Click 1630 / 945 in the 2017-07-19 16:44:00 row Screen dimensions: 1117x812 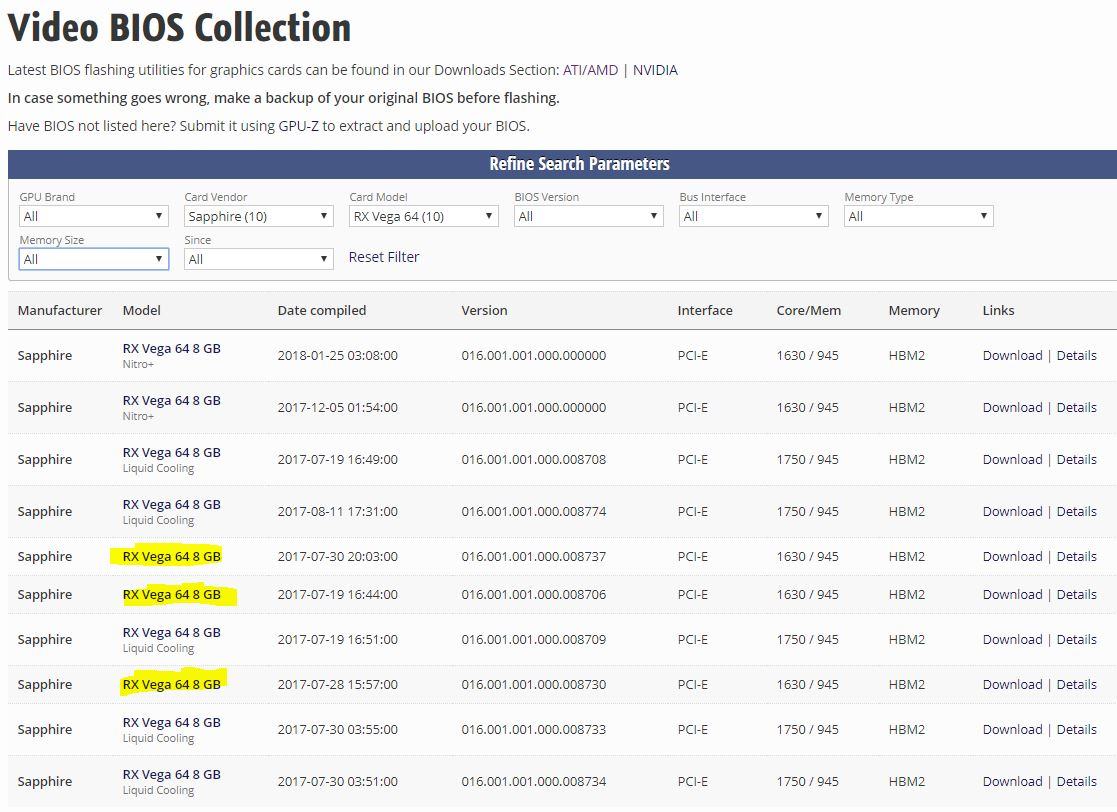coord(807,594)
